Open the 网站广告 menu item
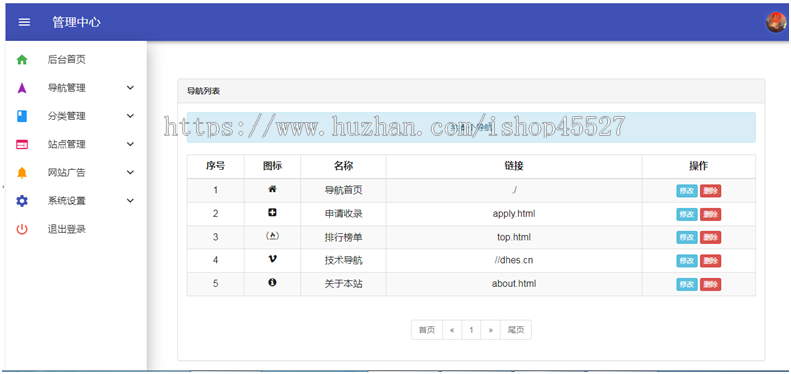The width and height of the screenshot is (791, 374). [67, 173]
